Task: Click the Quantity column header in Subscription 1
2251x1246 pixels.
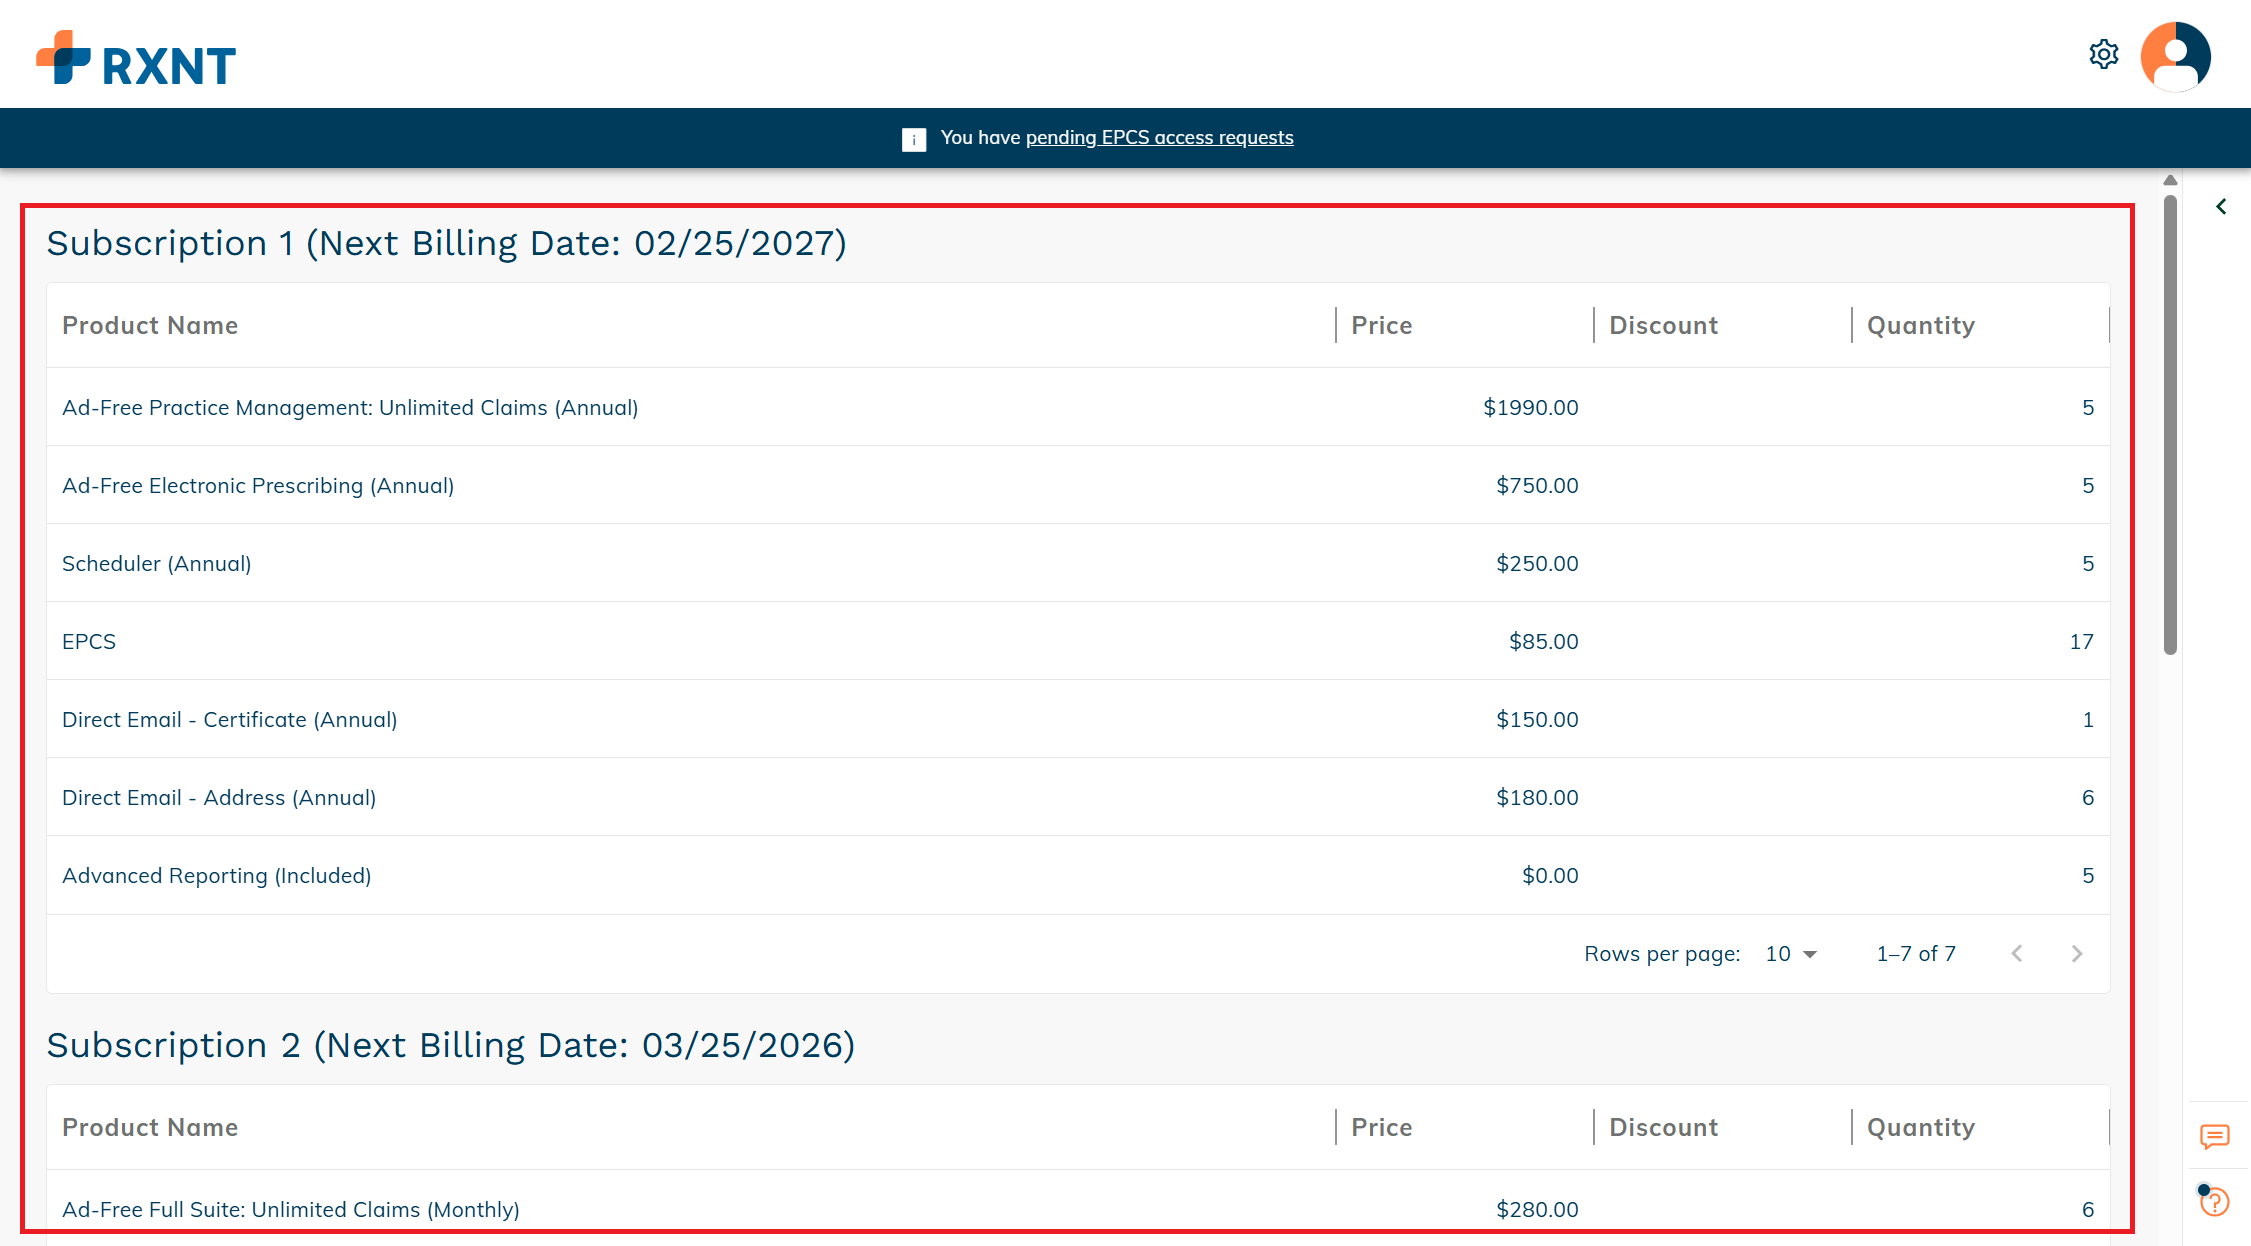Action: click(1920, 326)
